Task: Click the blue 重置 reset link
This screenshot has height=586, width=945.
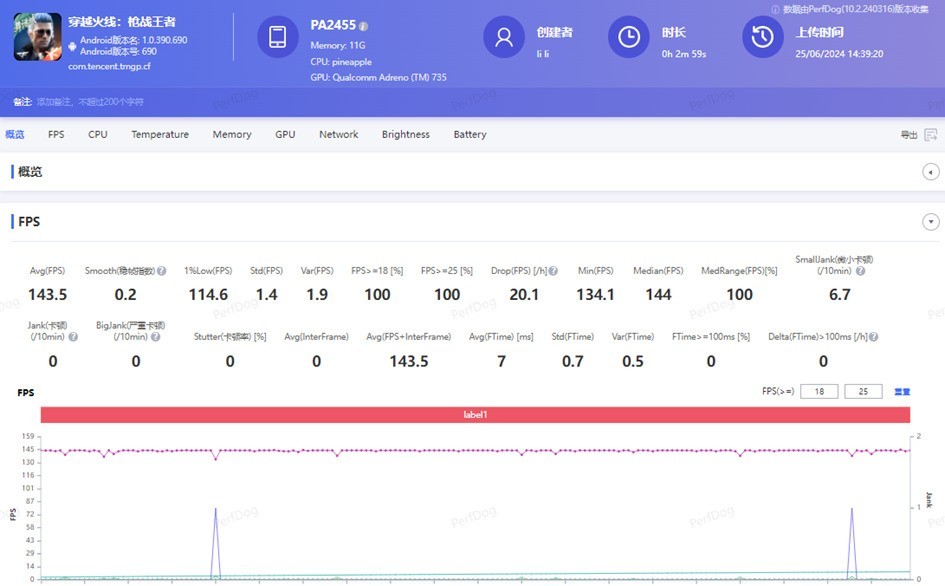Action: click(x=901, y=390)
